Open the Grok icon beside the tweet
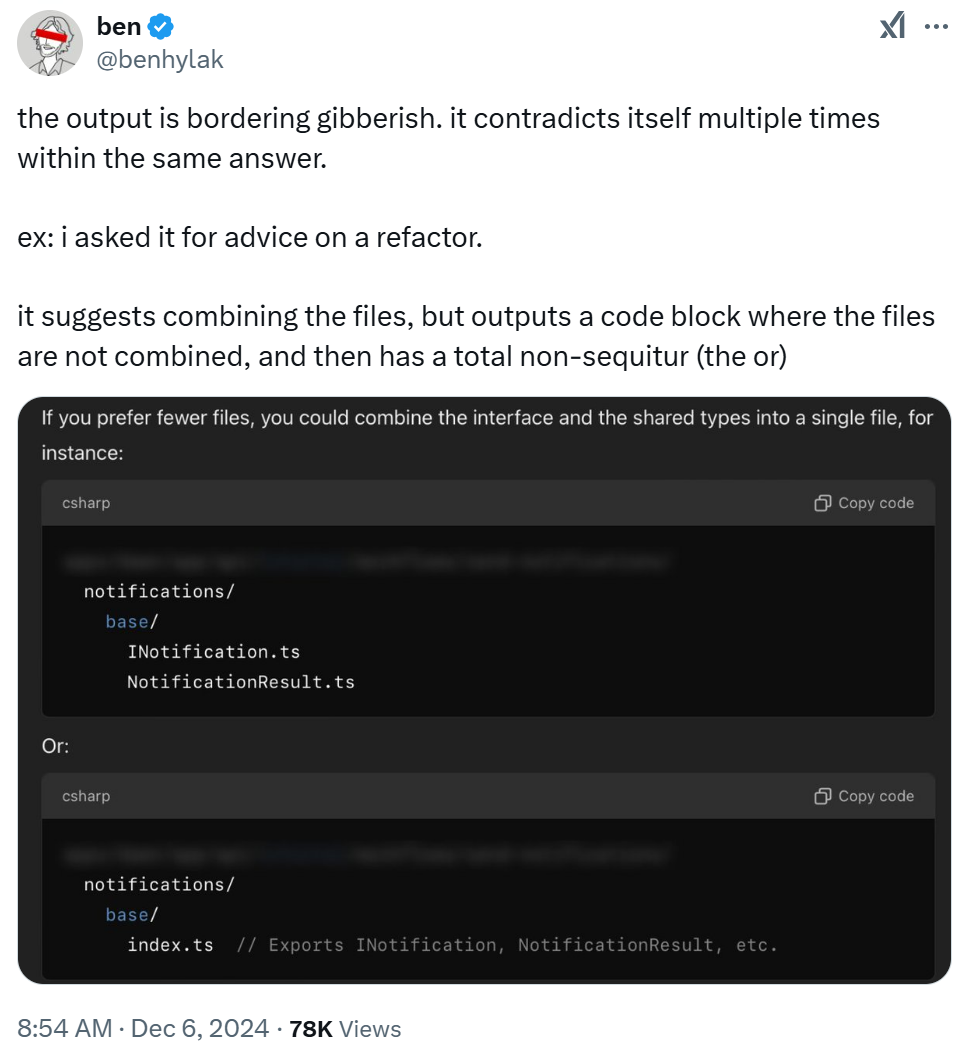 pos(892,27)
